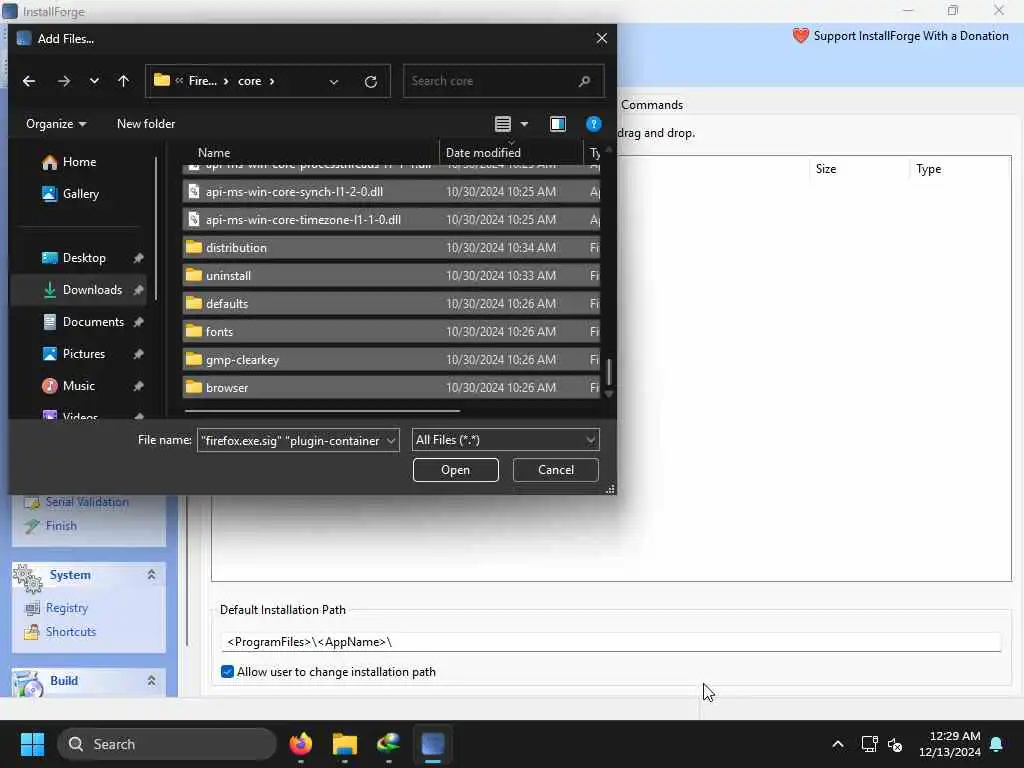Collapse the System section
The image size is (1024, 768).
click(x=152, y=575)
